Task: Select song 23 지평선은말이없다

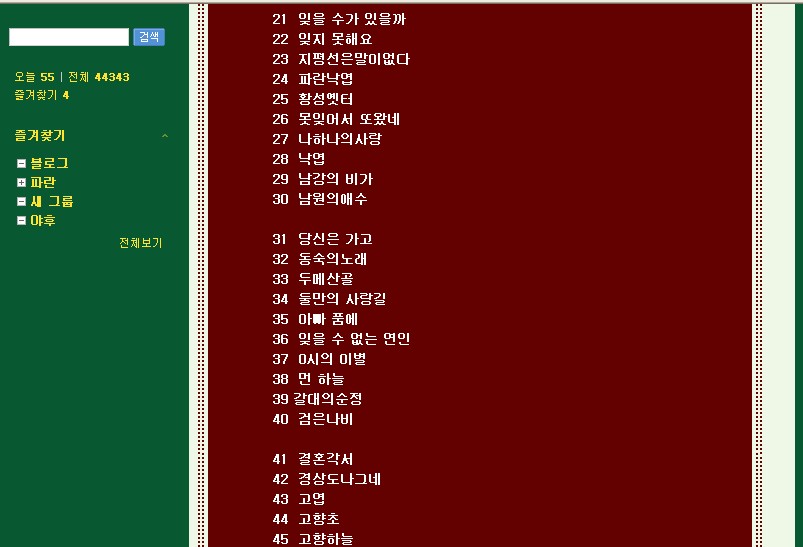Action: click(341, 59)
